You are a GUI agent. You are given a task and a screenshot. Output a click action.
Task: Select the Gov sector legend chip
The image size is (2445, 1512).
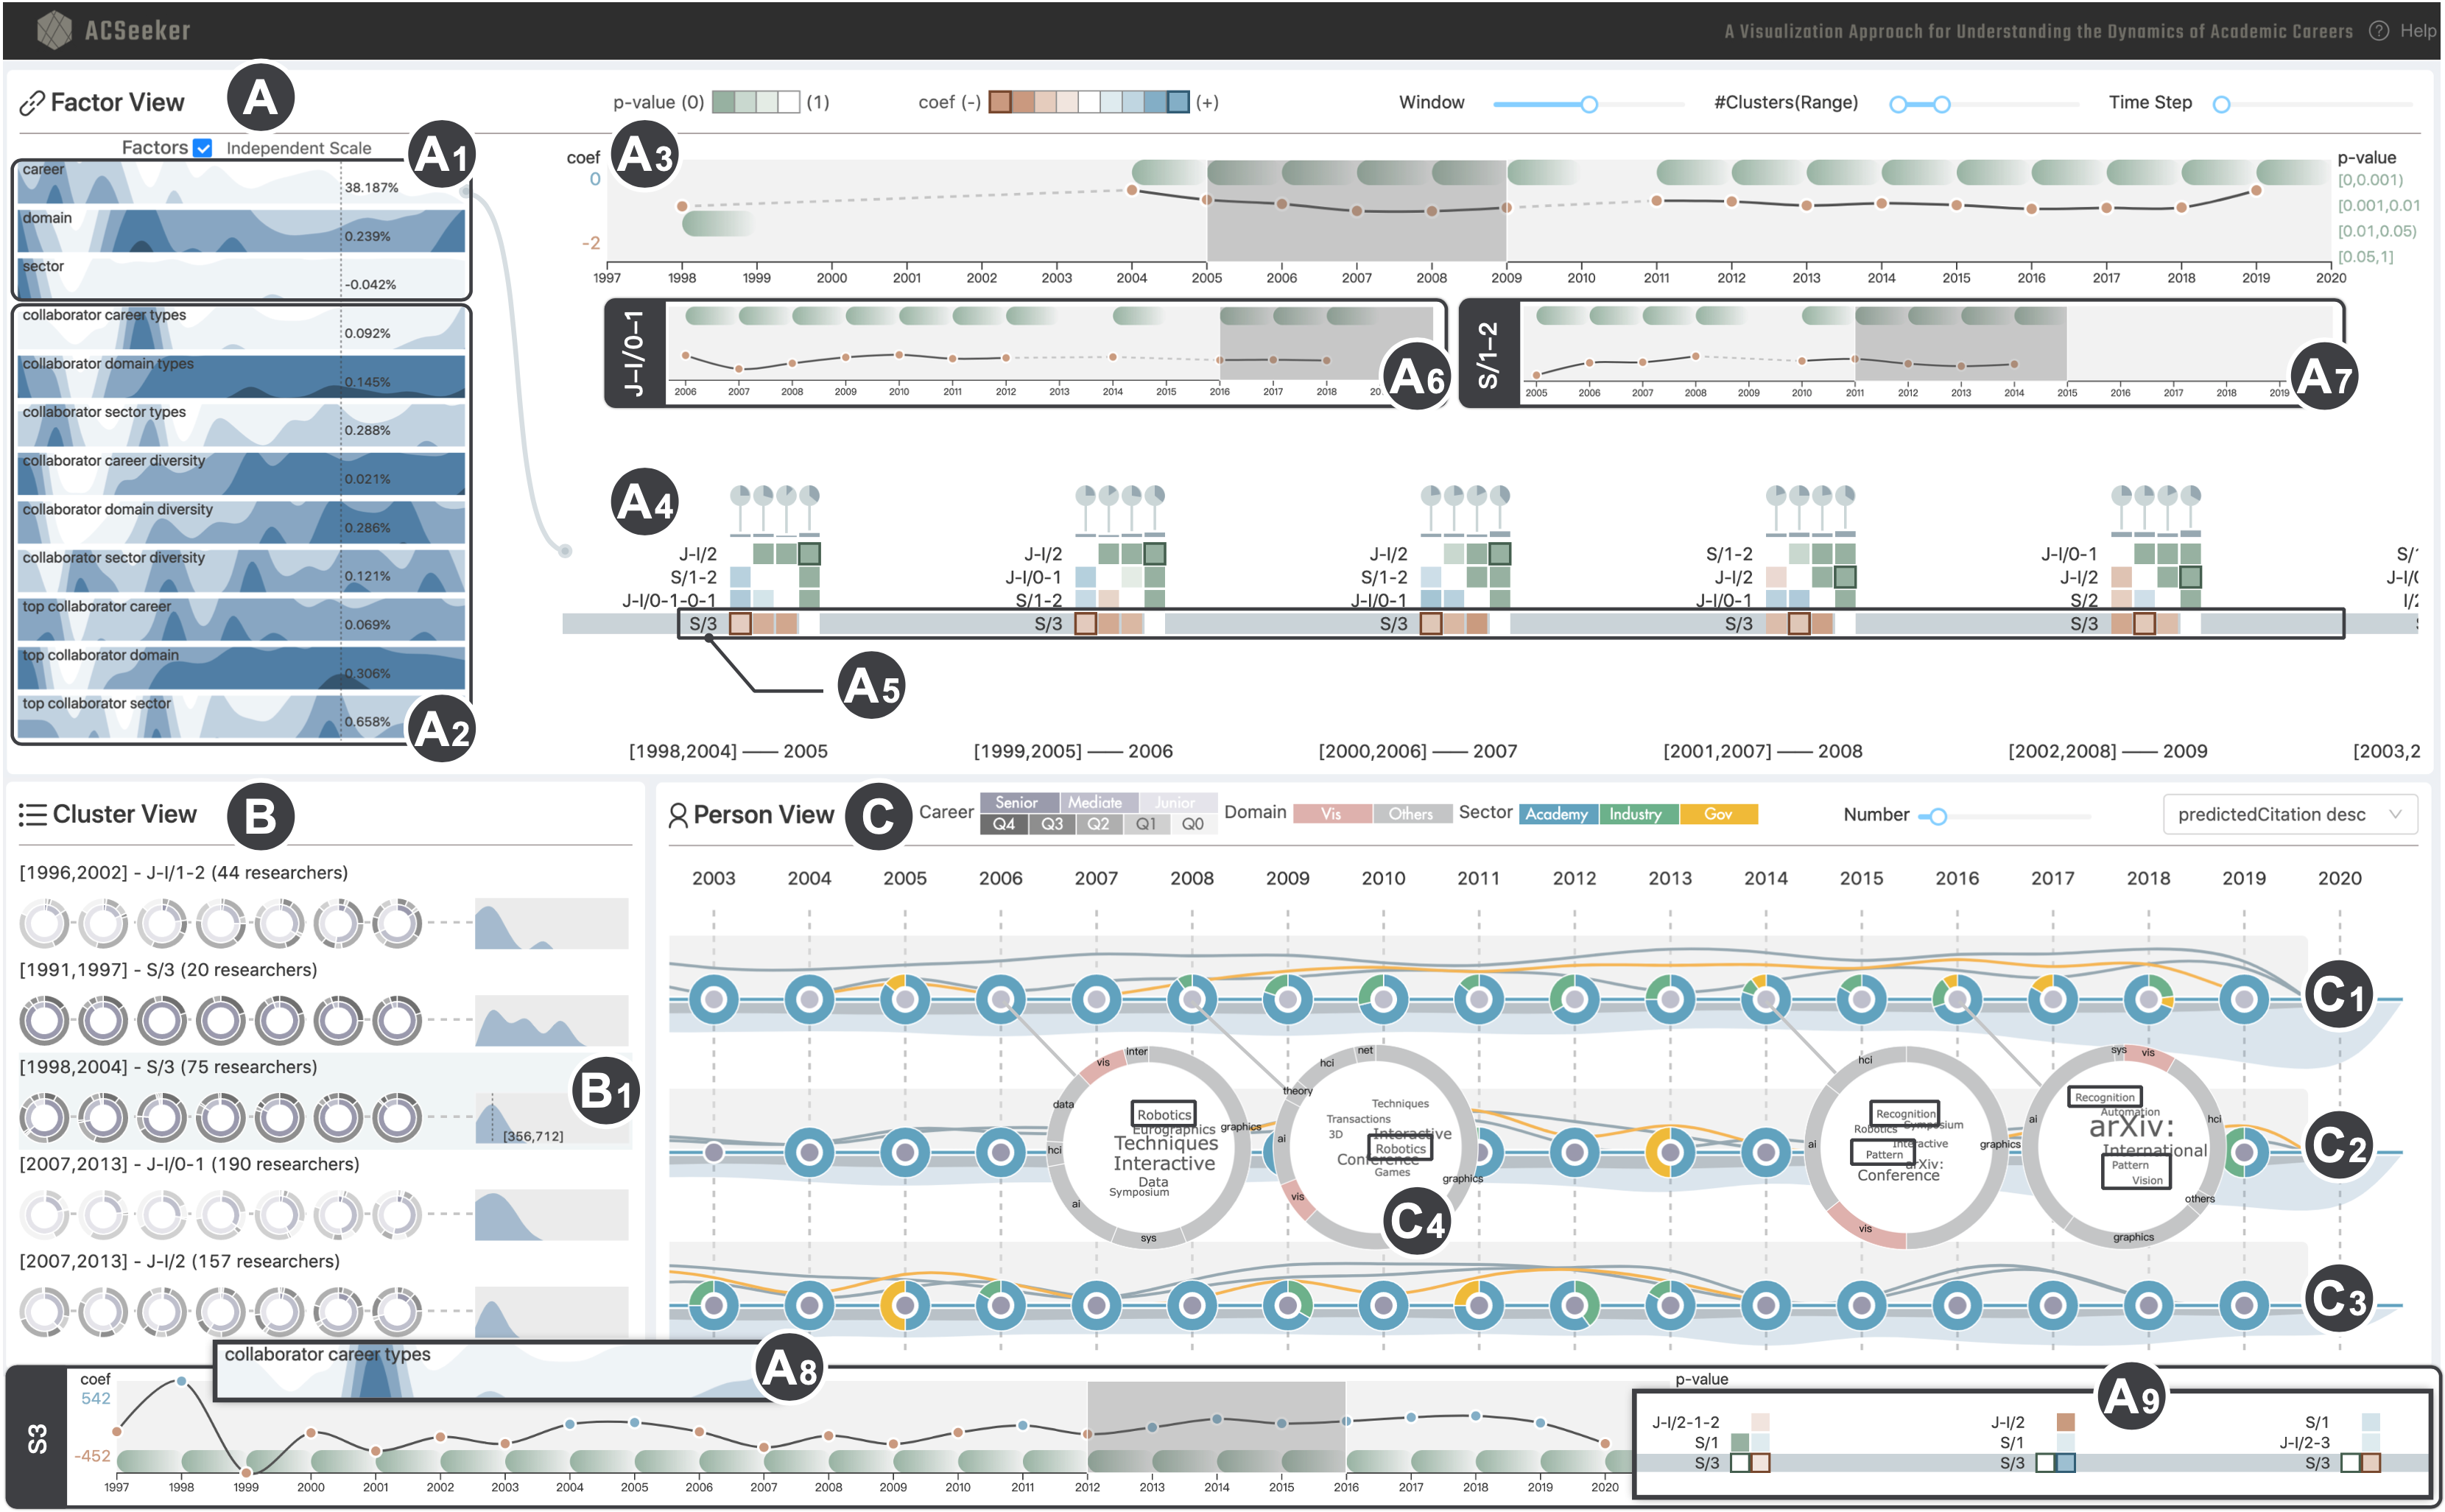coord(1718,814)
